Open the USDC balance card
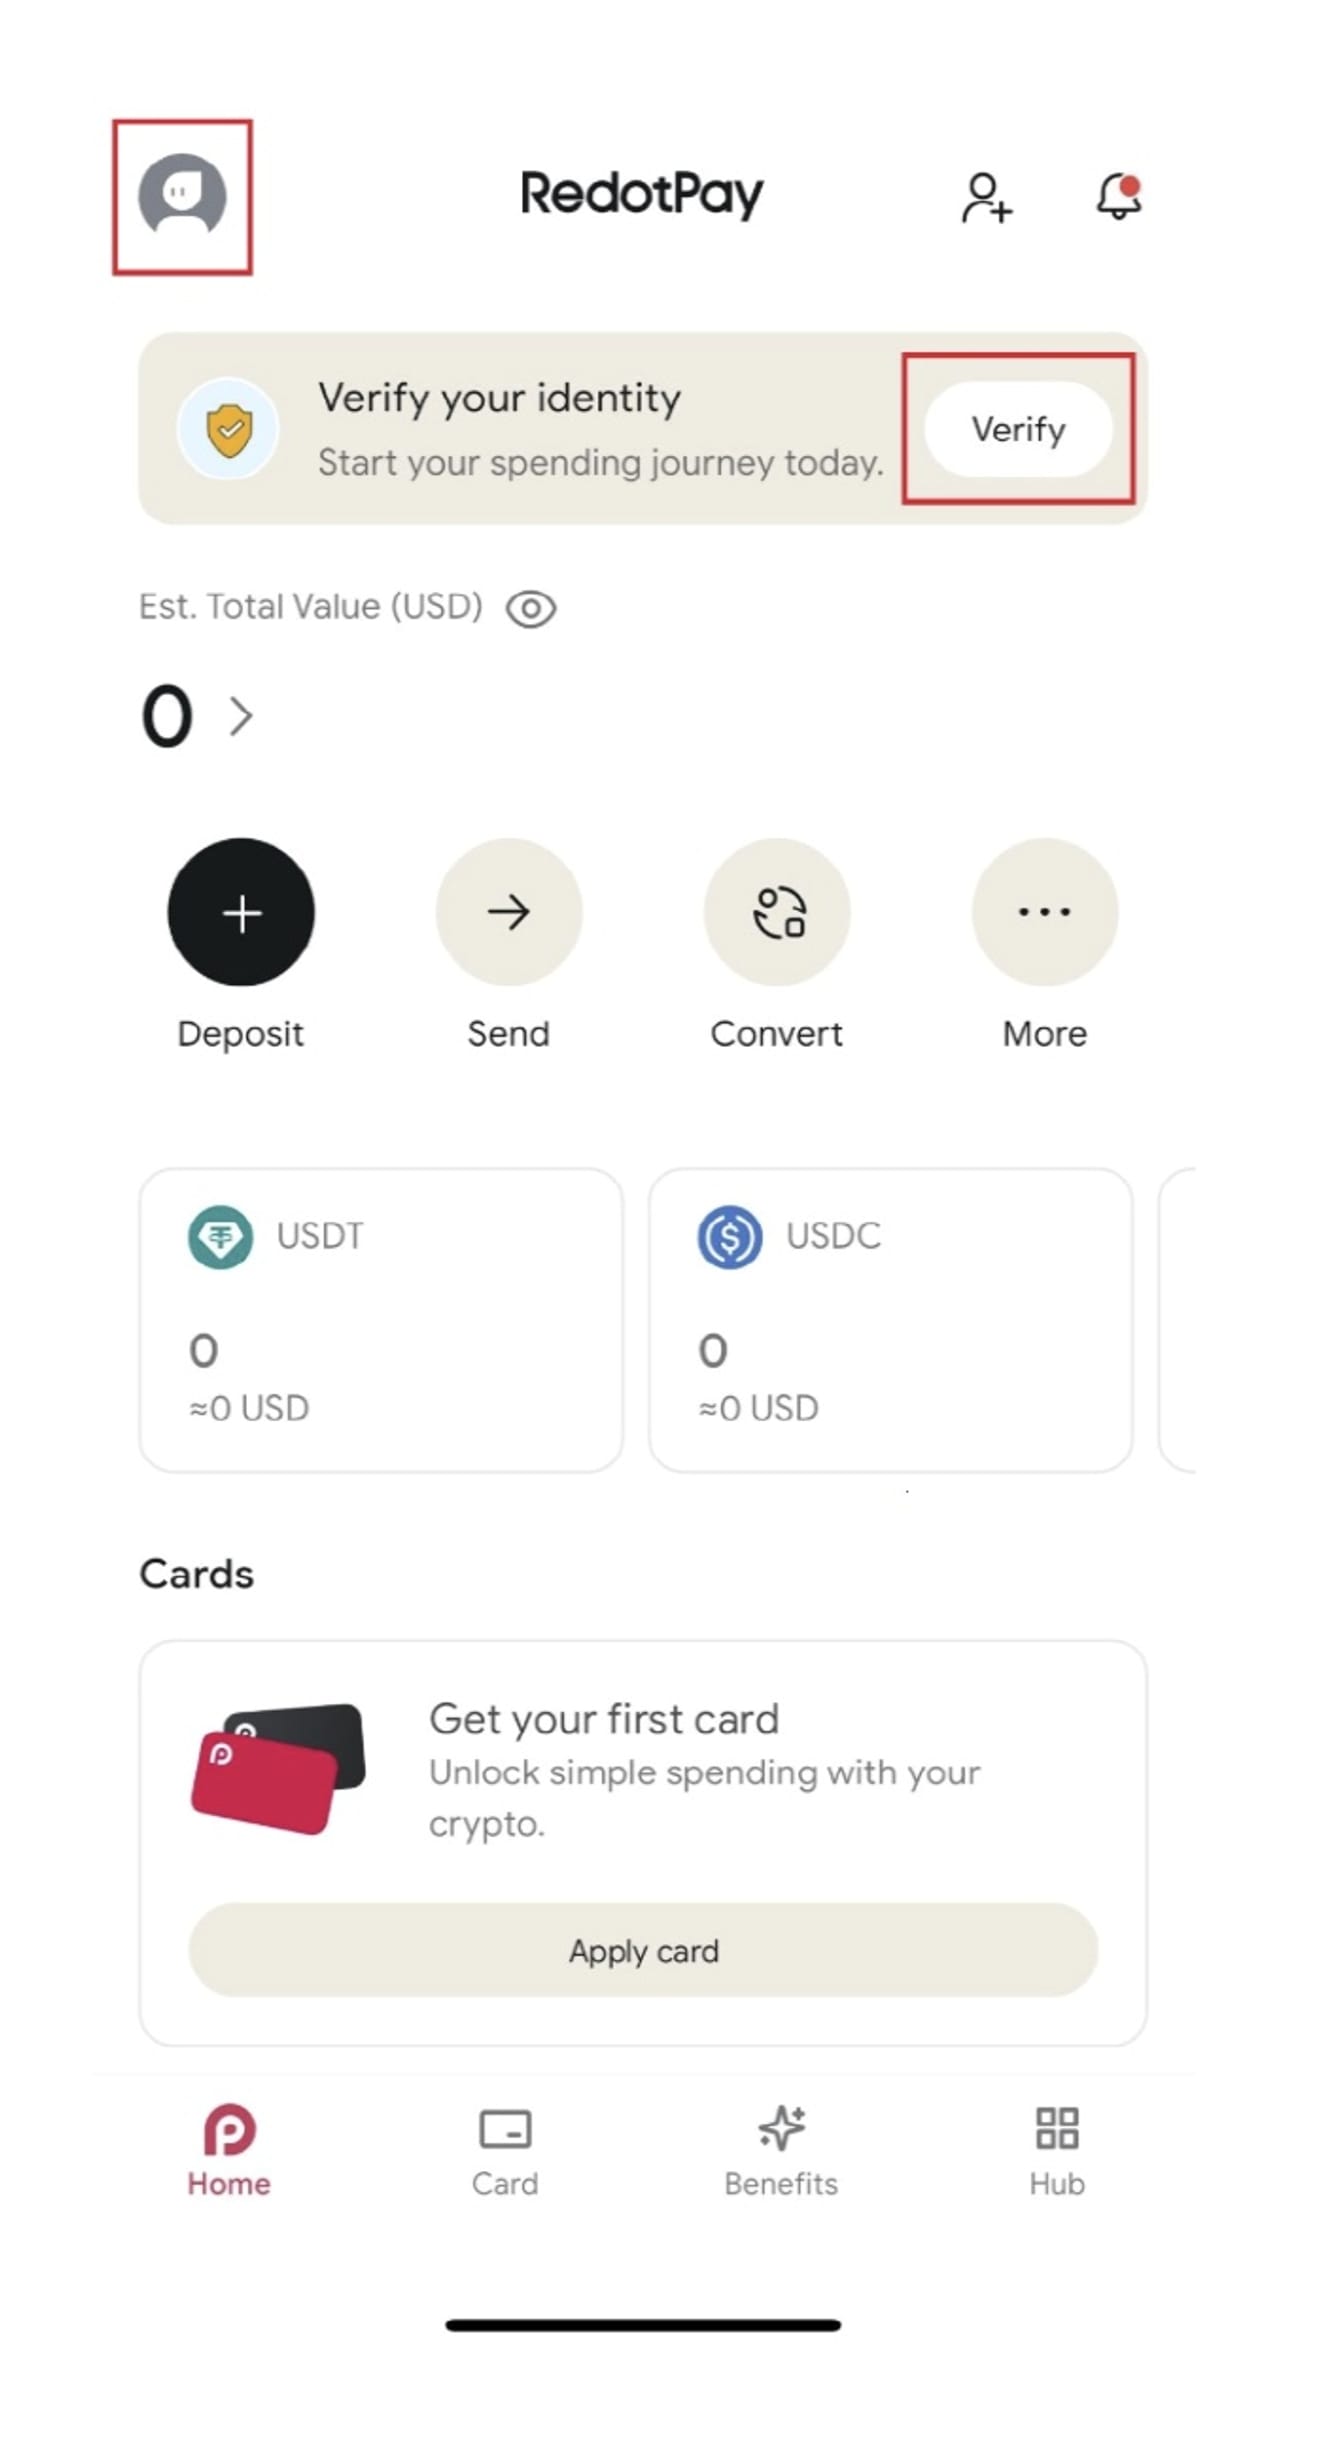This screenshot has width=1320, height=2445. point(890,1320)
